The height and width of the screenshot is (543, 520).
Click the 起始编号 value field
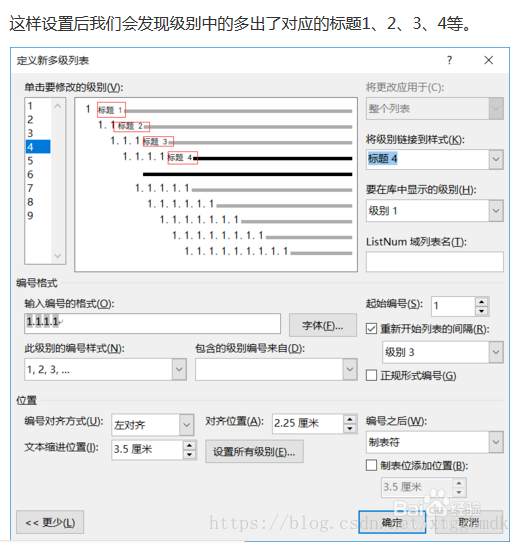453,306
